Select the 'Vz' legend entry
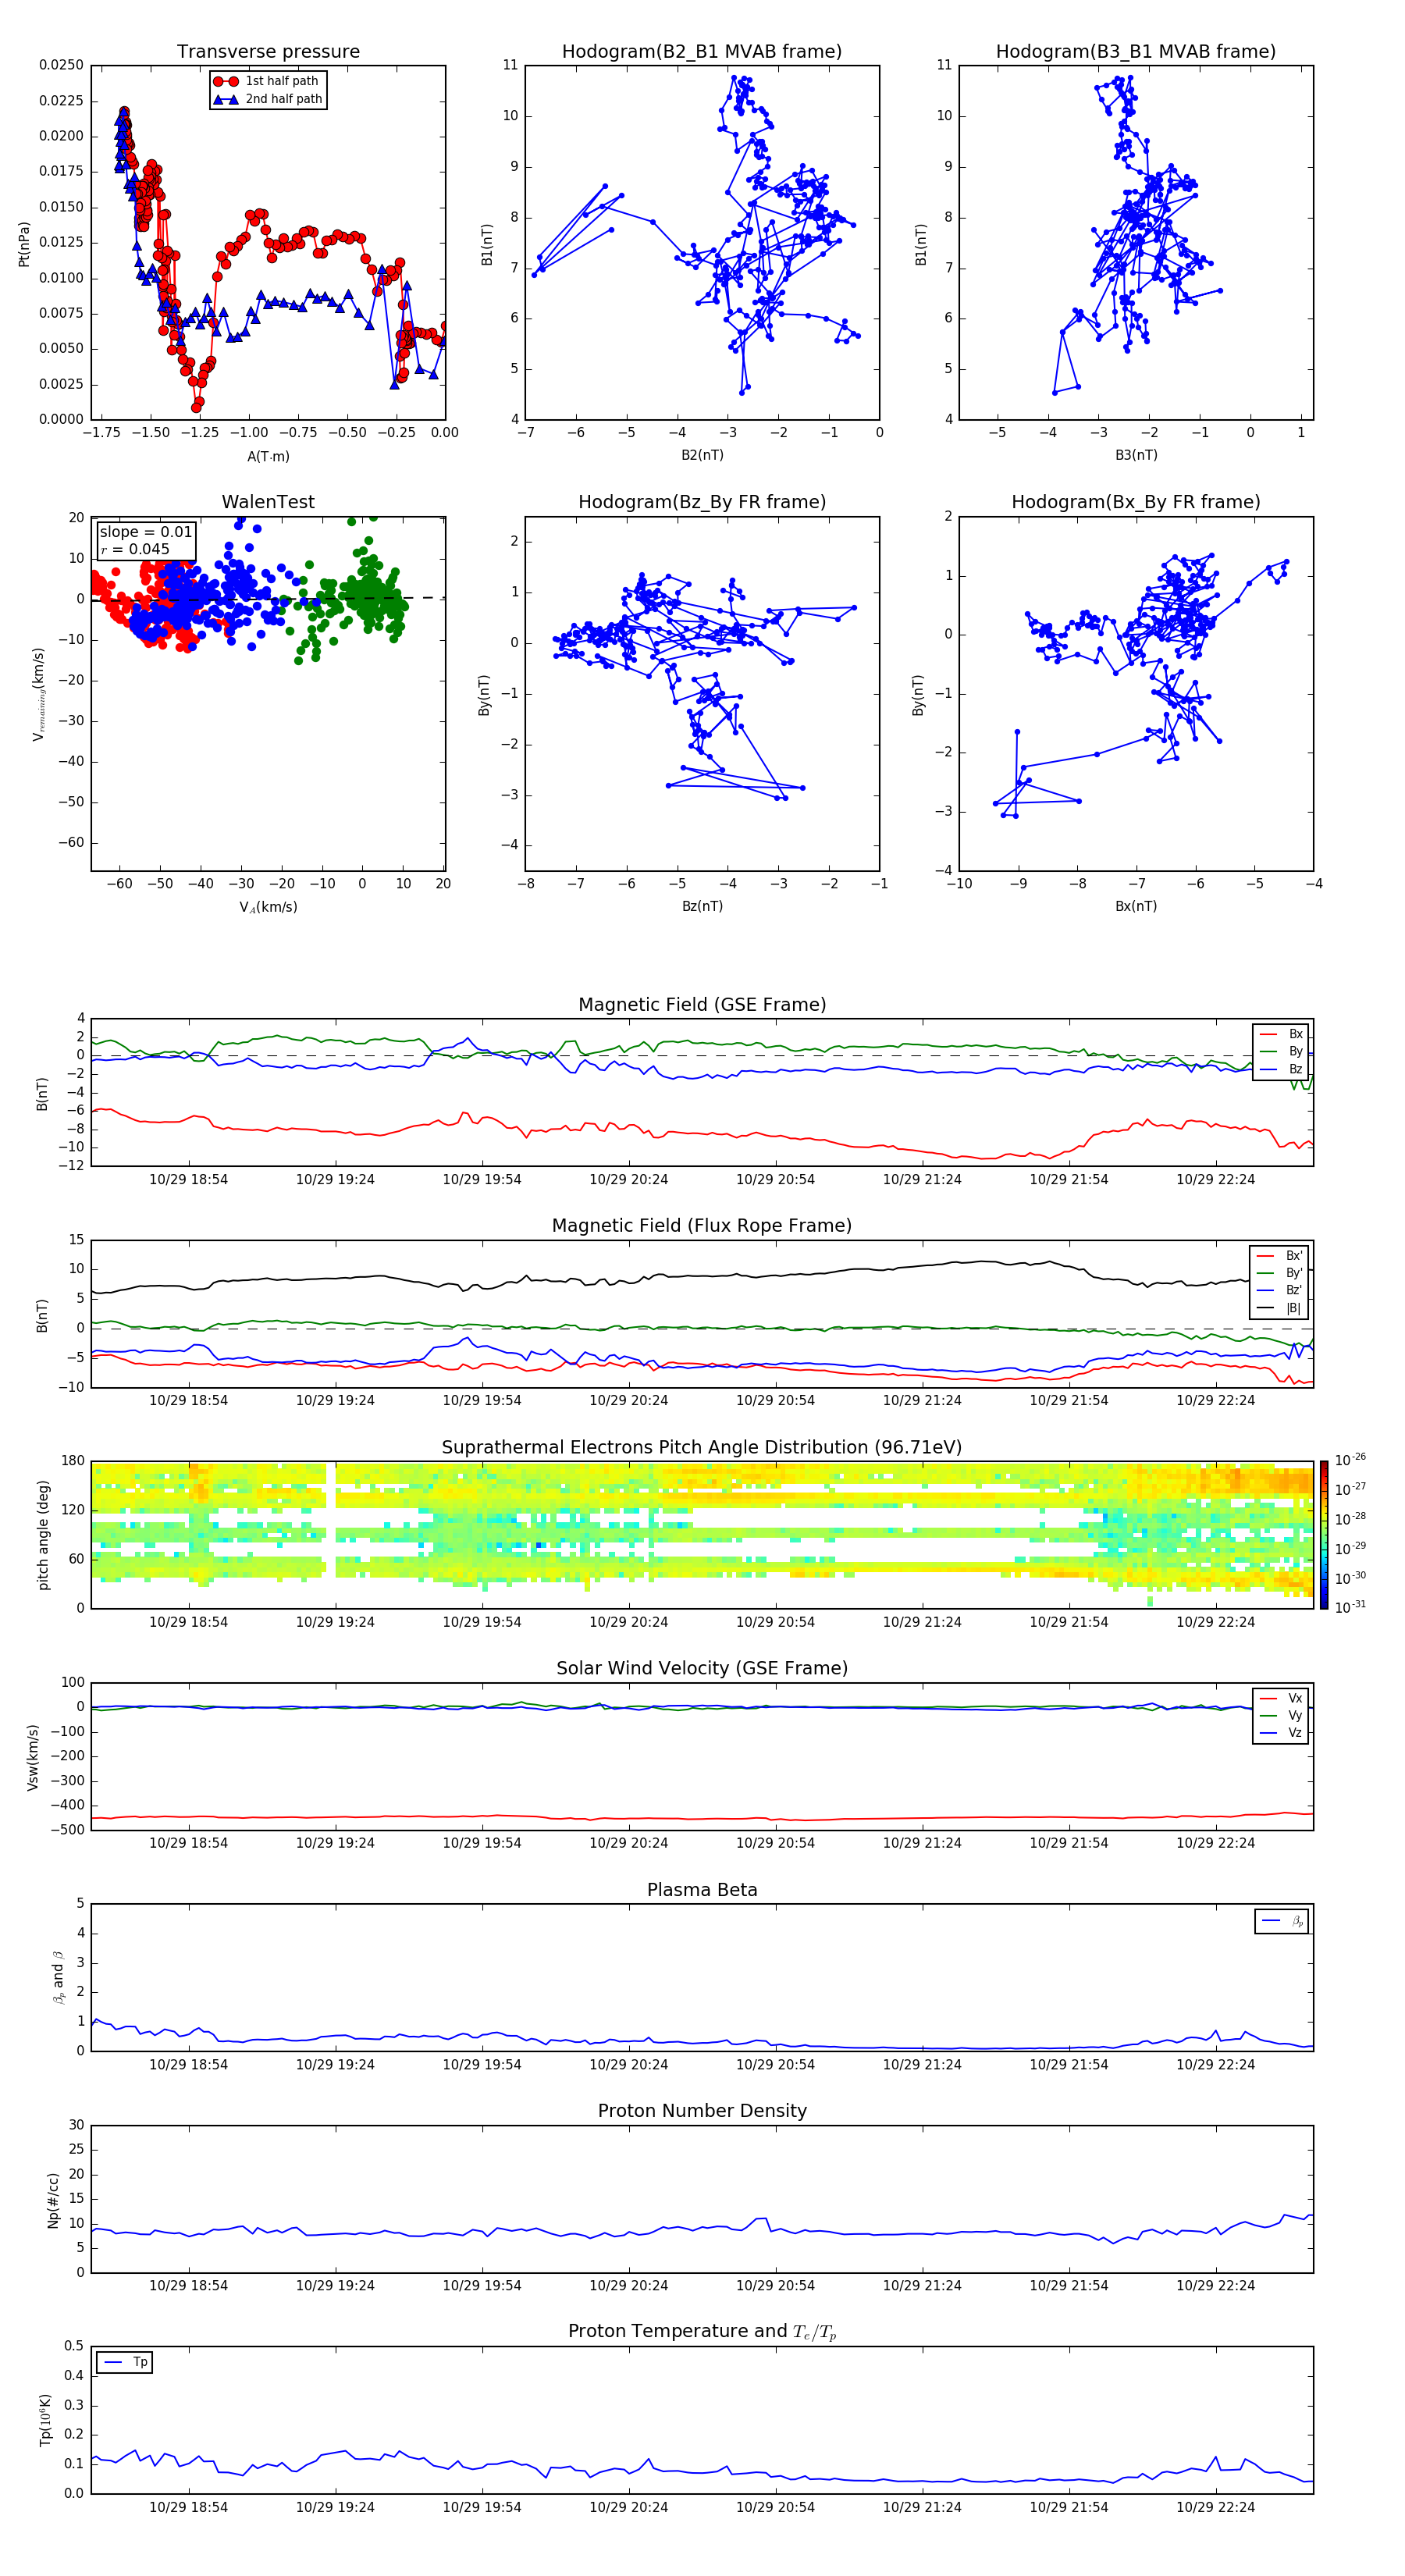Image resolution: width=1405 pixels, height=2576 pixels. (x=1281, y=1733)
